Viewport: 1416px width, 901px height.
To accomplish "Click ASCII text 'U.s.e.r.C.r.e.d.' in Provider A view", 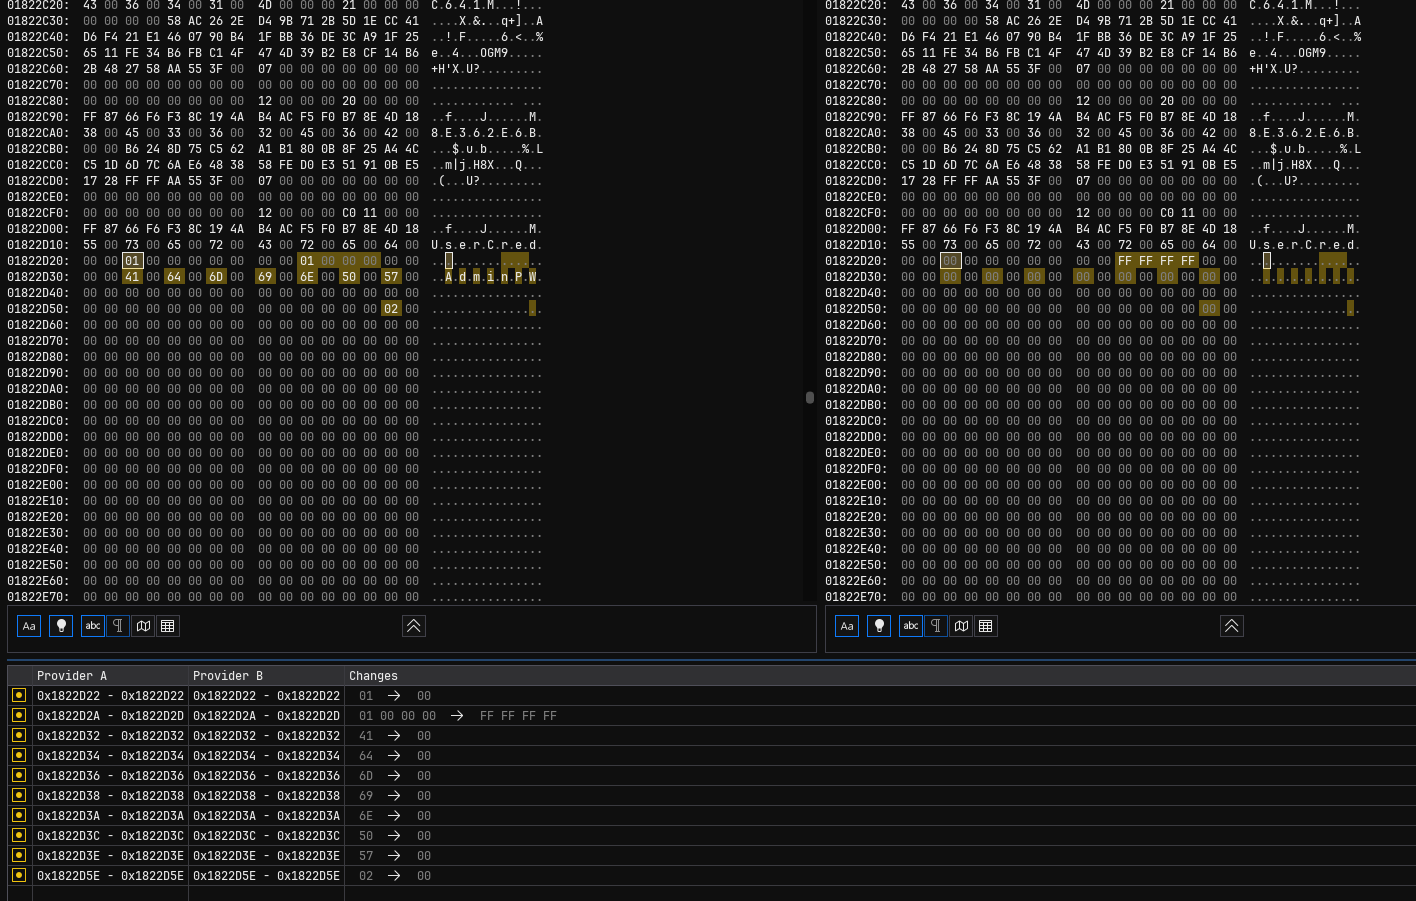I will point(487,245).
